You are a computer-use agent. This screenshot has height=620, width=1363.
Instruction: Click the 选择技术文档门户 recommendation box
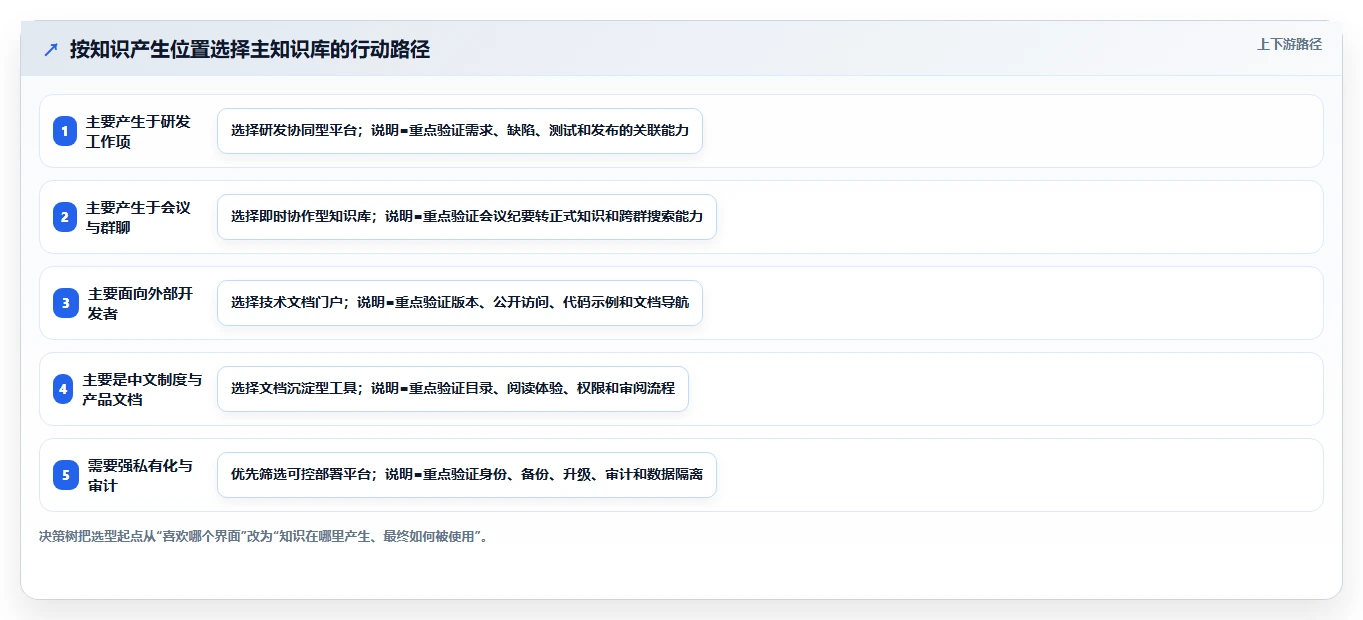(460, 303)
